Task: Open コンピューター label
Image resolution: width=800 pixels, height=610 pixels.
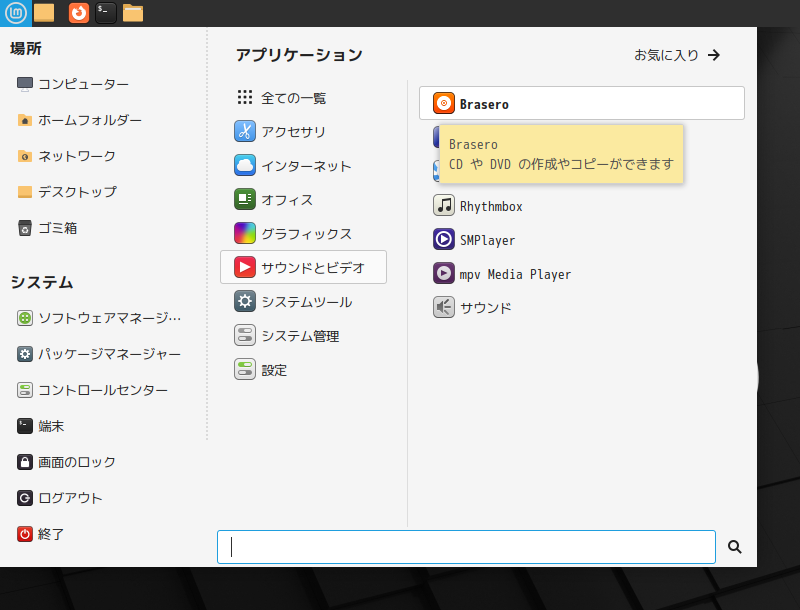Action: (x=83, y=84)
